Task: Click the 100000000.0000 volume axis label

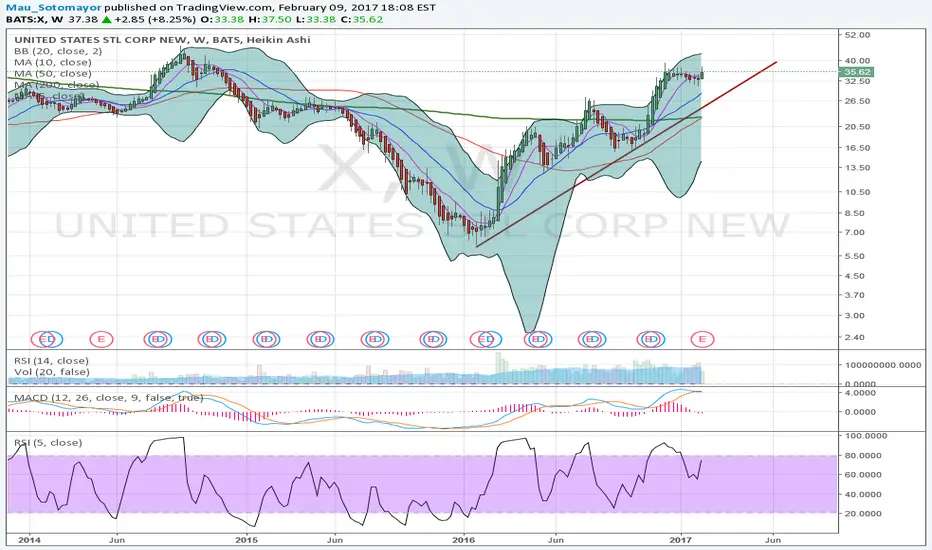Action: 883,365
